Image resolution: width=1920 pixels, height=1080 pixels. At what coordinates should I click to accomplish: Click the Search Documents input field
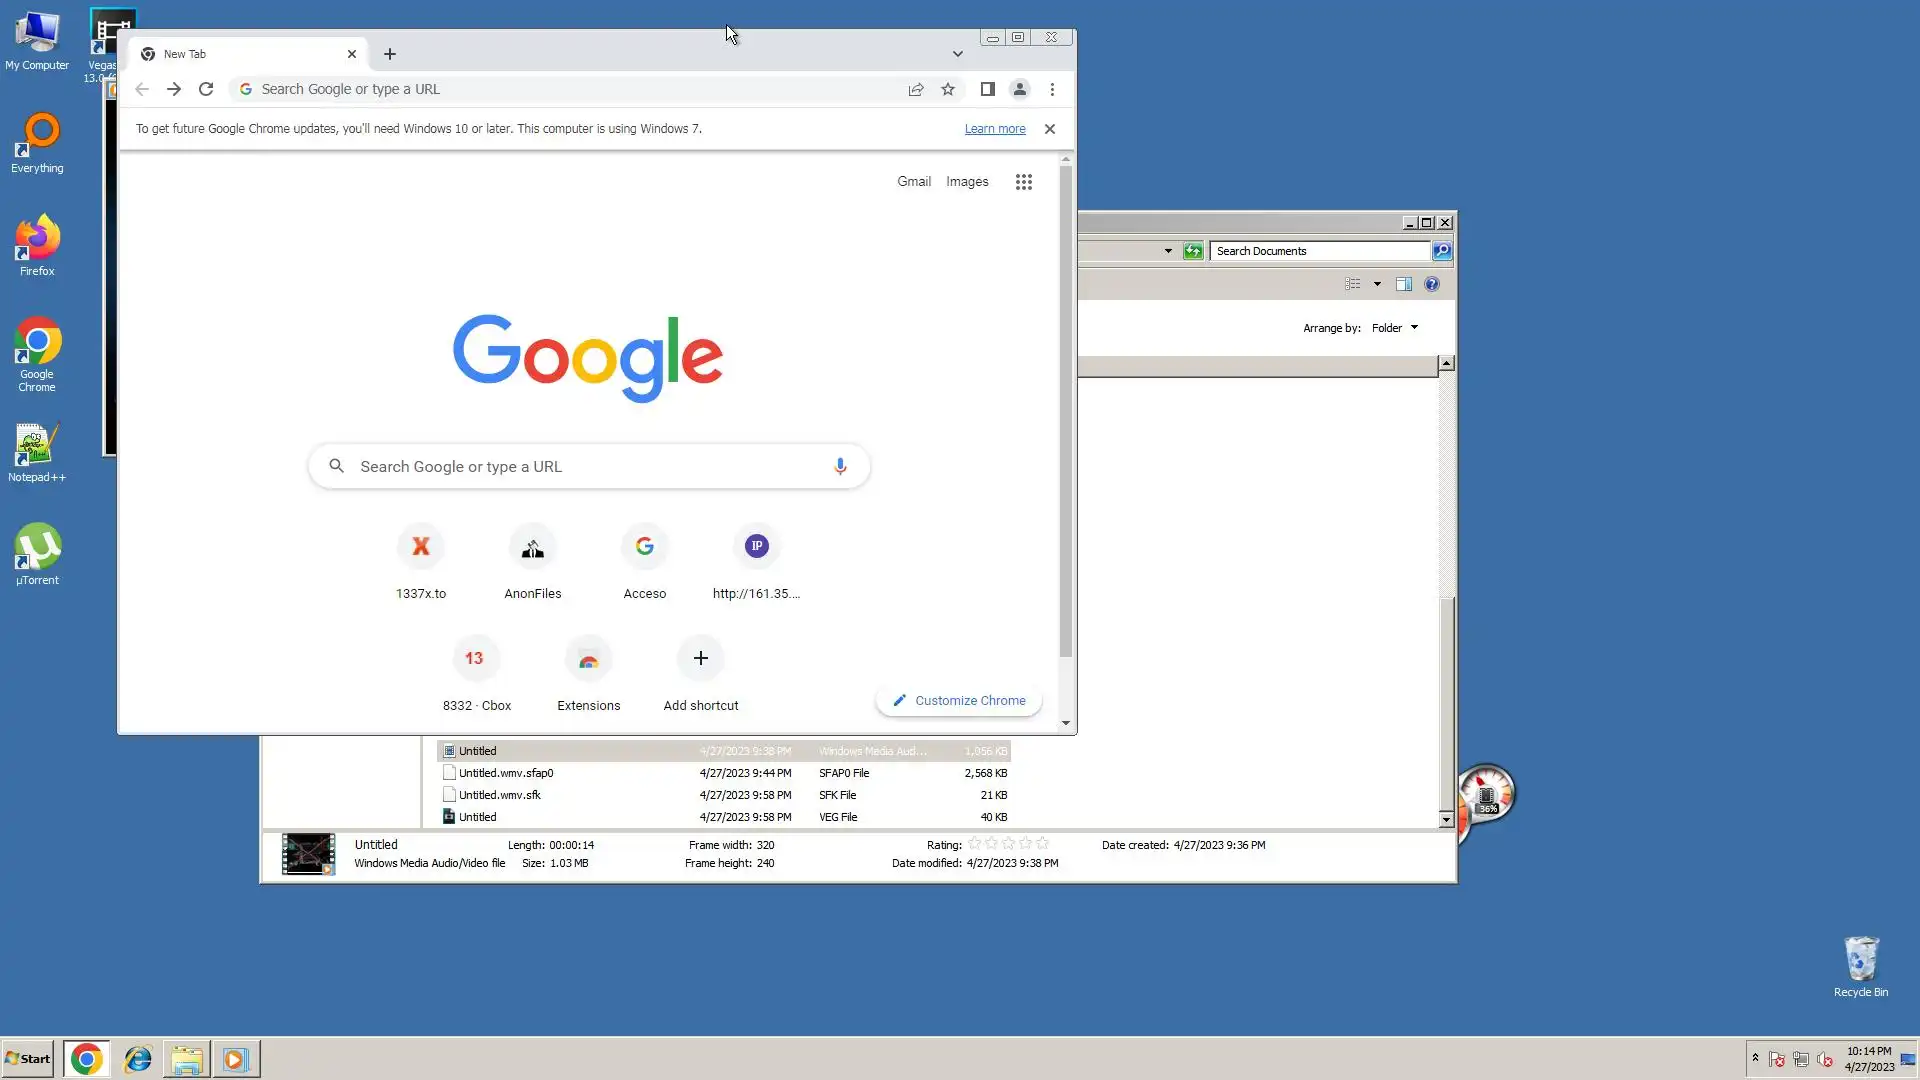[x=1318, y=251]
